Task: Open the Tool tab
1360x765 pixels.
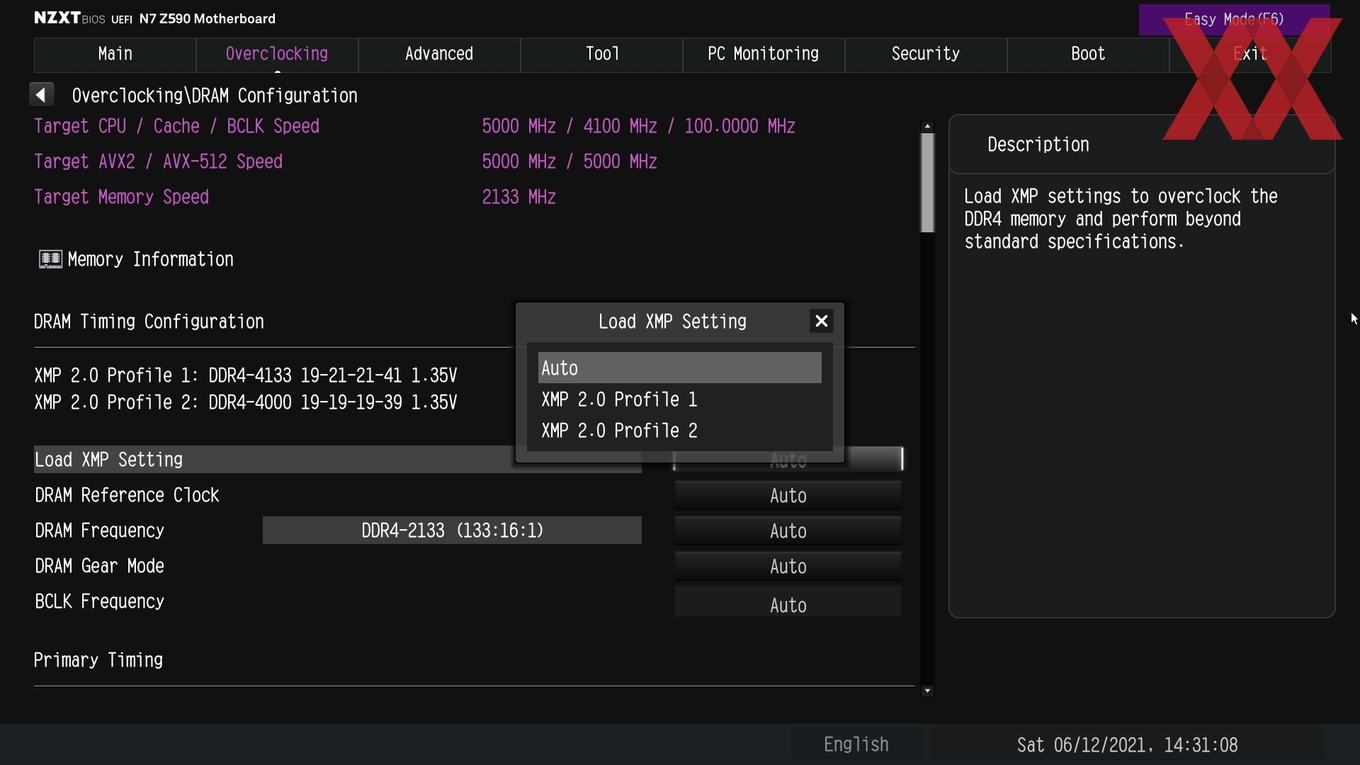Action: [602, 54]
